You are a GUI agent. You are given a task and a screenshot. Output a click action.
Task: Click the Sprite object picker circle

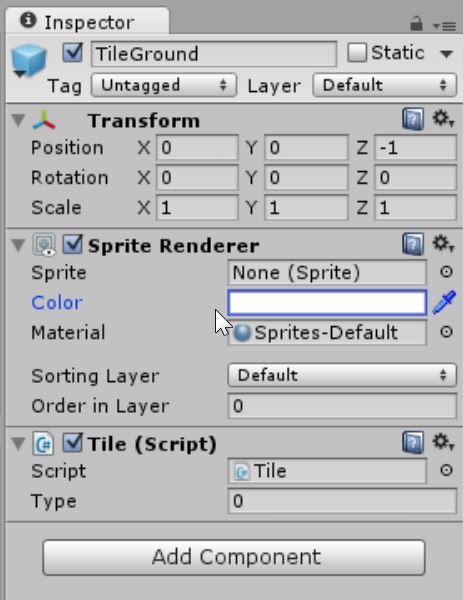click(446, 272)
